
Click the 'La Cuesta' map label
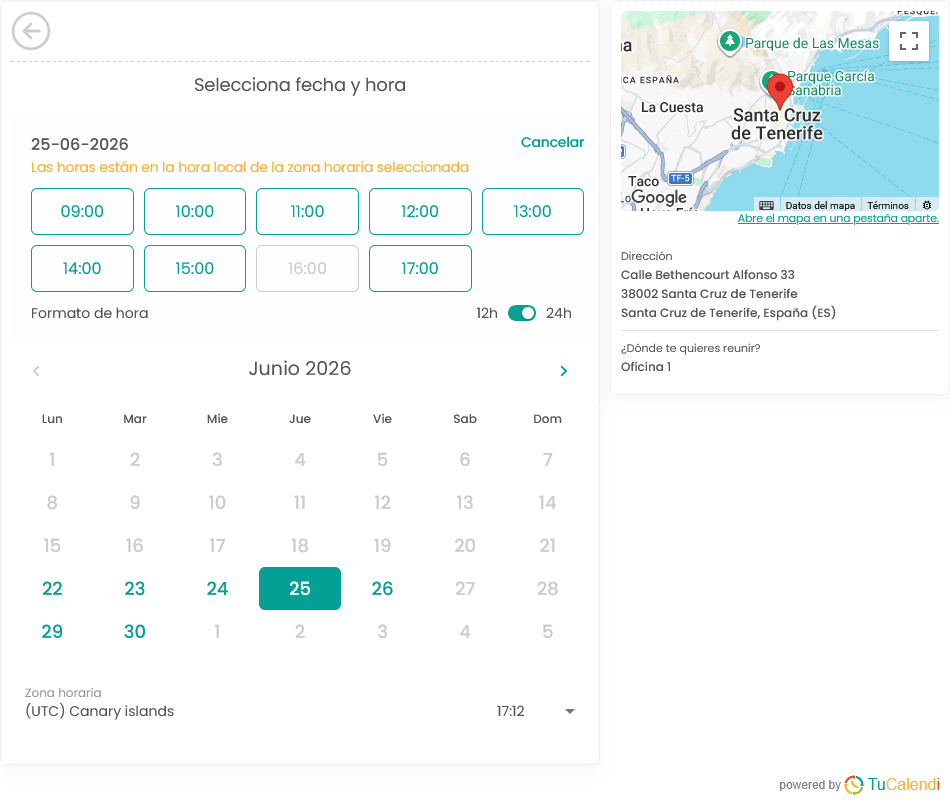(672, 107)
